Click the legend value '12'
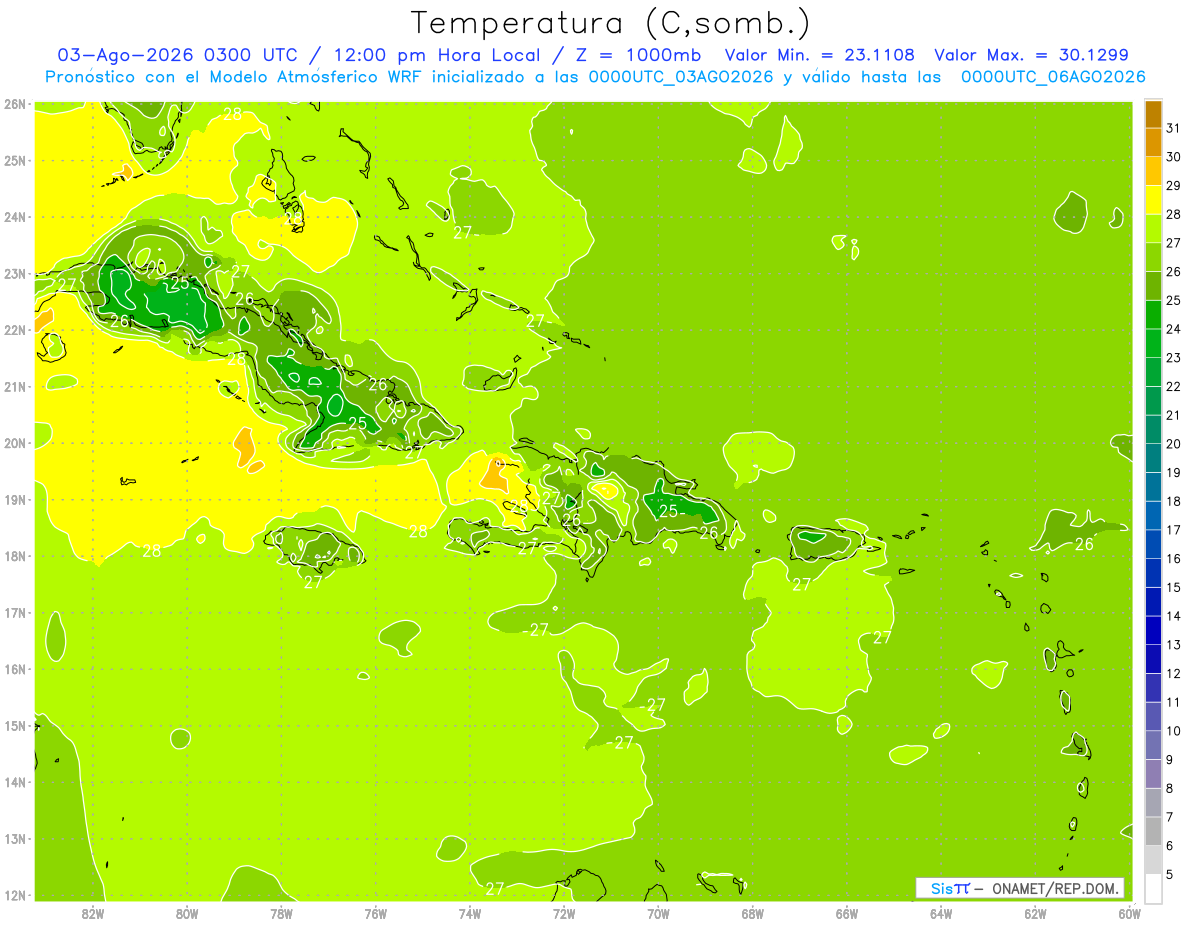The height and width of the screenshot is (927, 1200). 1173,673
